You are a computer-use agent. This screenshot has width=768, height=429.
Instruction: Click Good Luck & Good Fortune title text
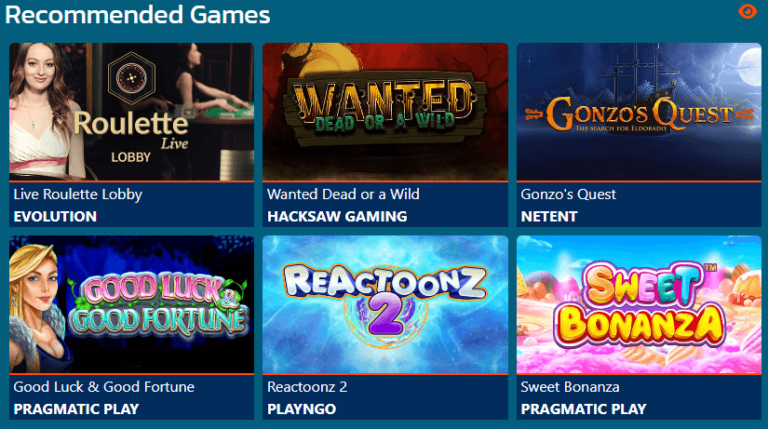coord(104,387)
